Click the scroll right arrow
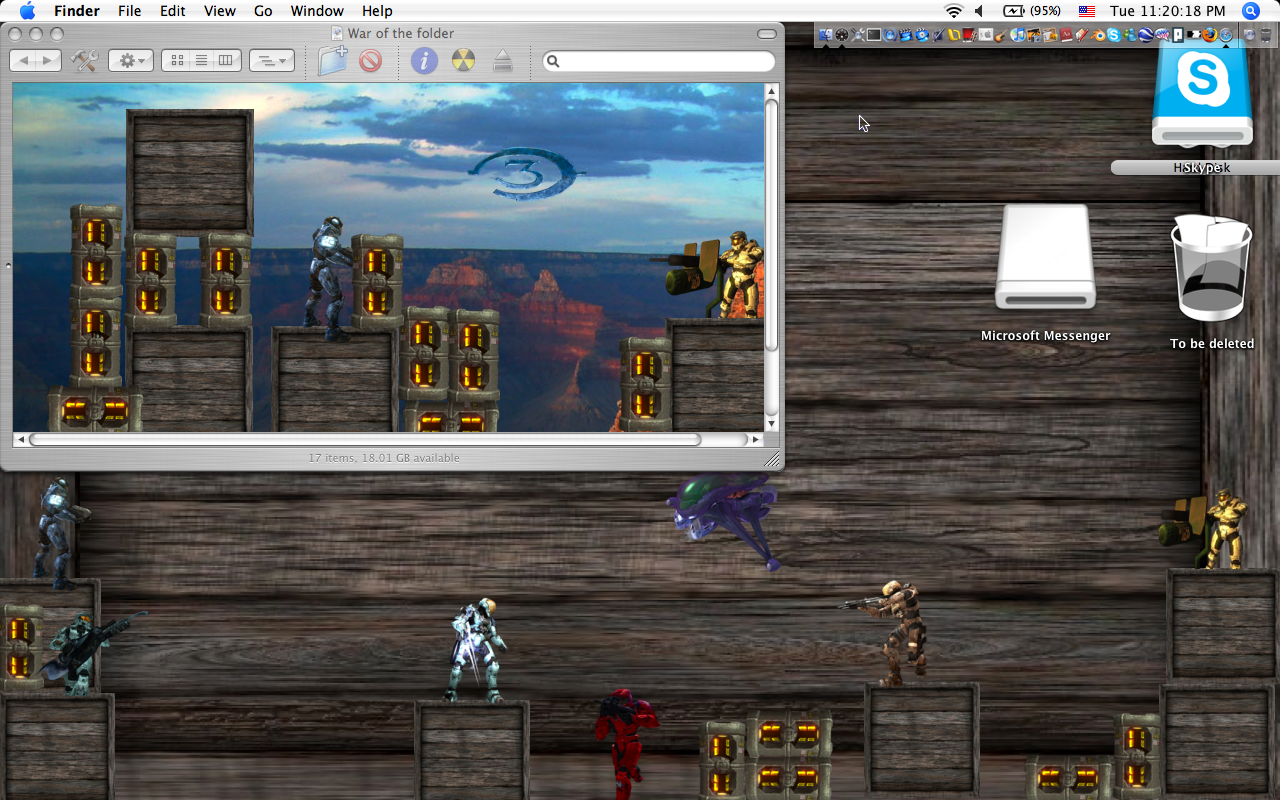The width and height of the screenshot is (1280, 800). tap(756, 439)
